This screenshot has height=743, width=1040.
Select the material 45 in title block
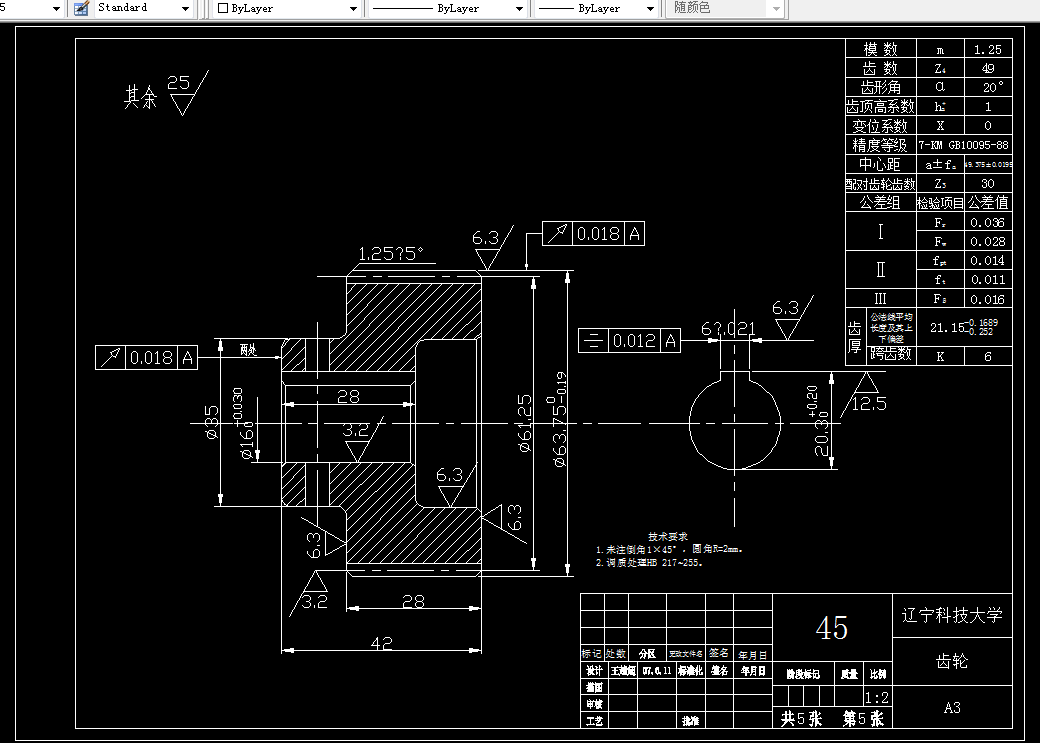coord(832,628)
